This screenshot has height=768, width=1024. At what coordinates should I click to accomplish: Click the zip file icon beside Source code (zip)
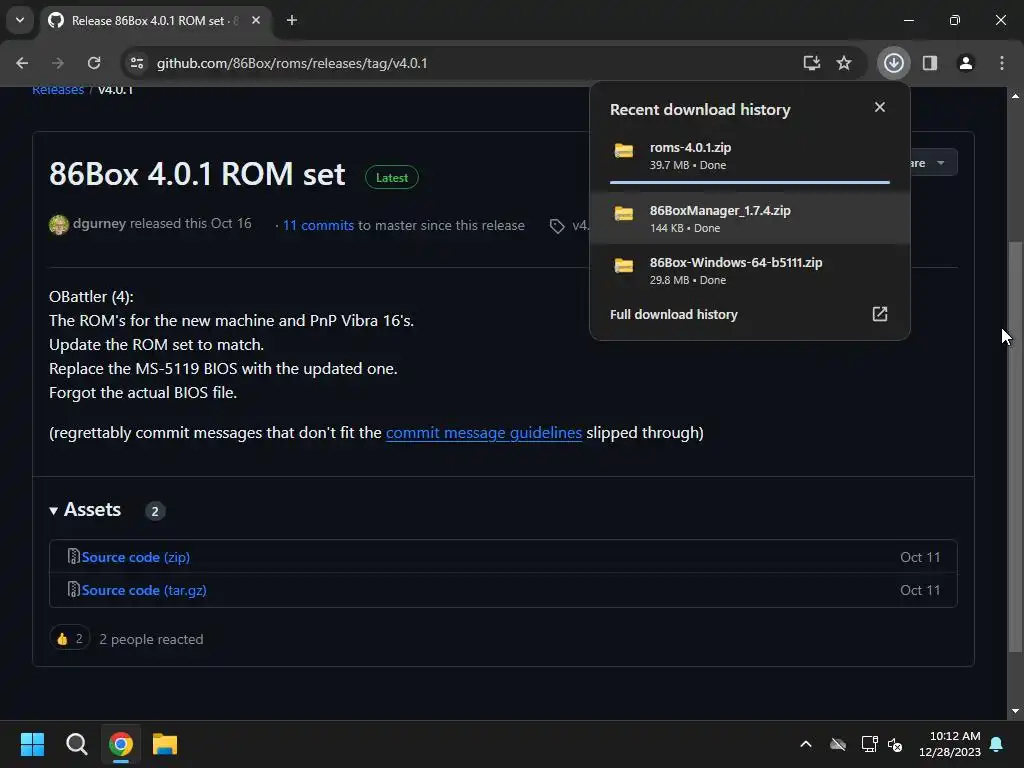(x=73, y=556)
